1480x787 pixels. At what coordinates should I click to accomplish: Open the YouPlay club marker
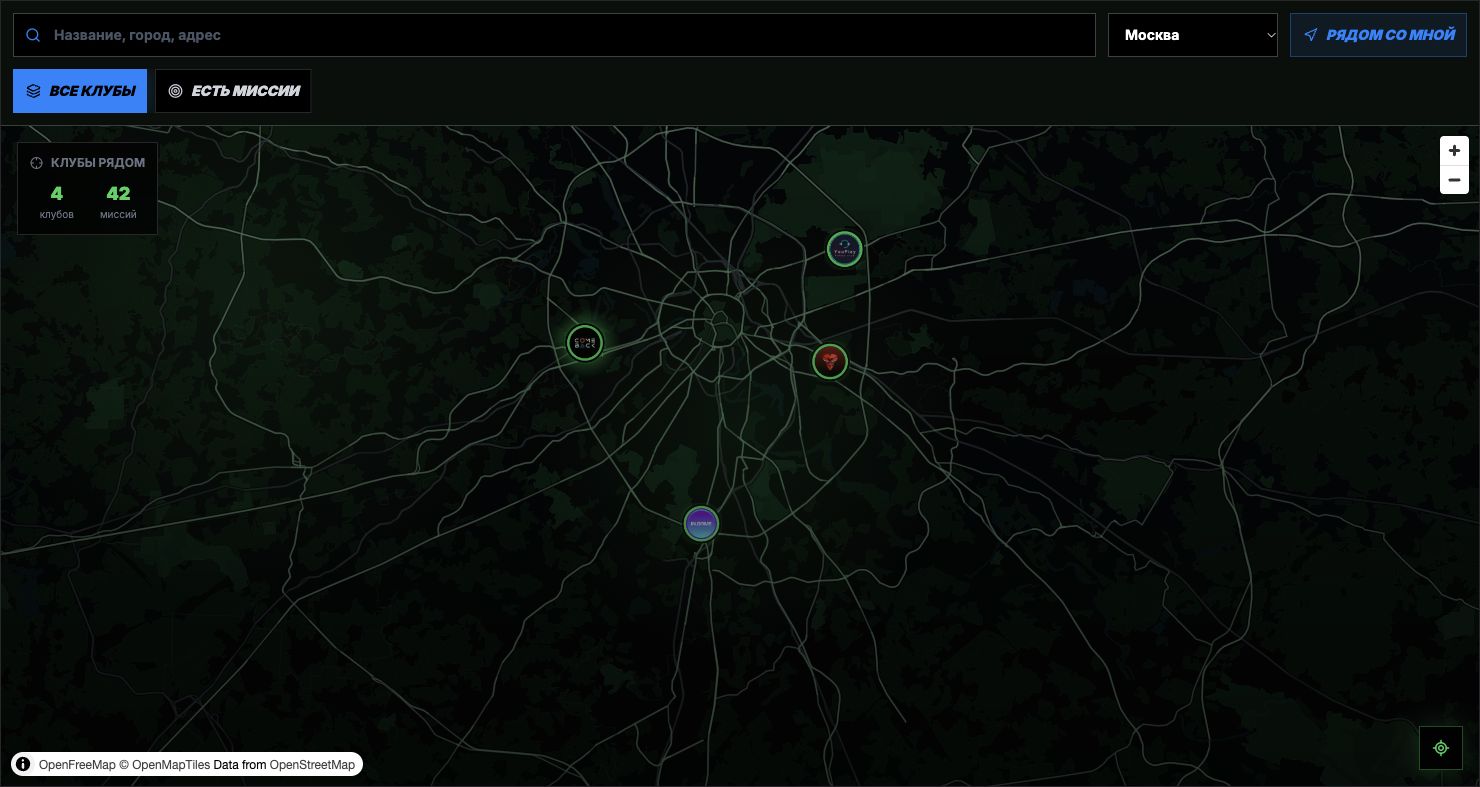coord(845,249)
